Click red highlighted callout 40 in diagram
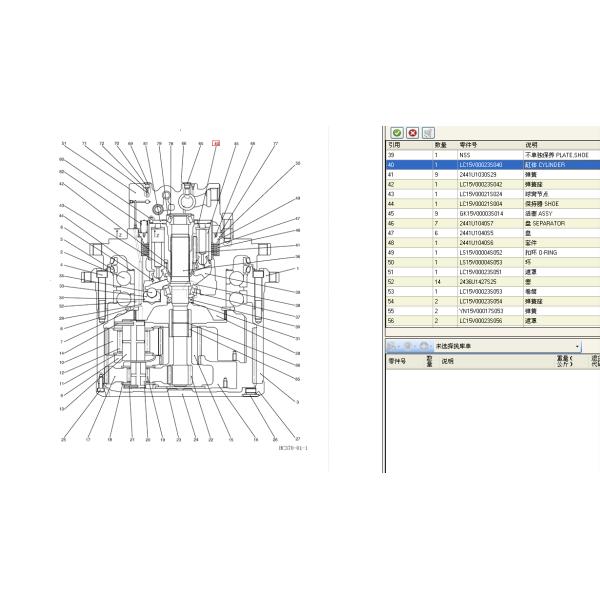This screenshot has height=600, width=600. pos(215,144)
